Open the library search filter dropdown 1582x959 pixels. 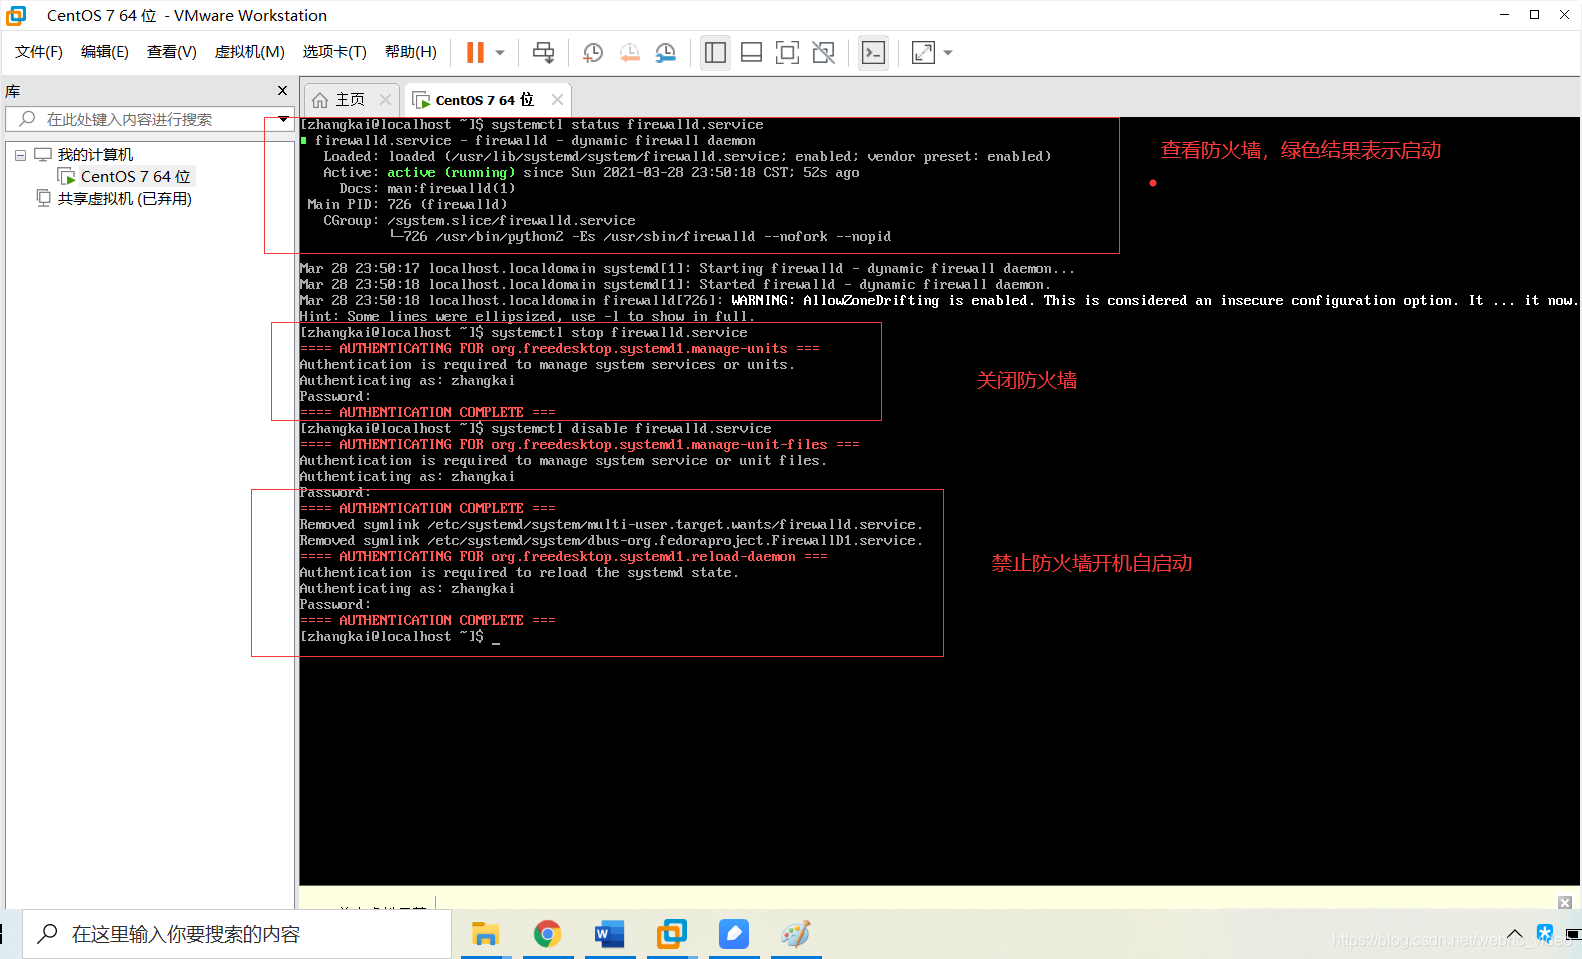[x=284, y=119]
